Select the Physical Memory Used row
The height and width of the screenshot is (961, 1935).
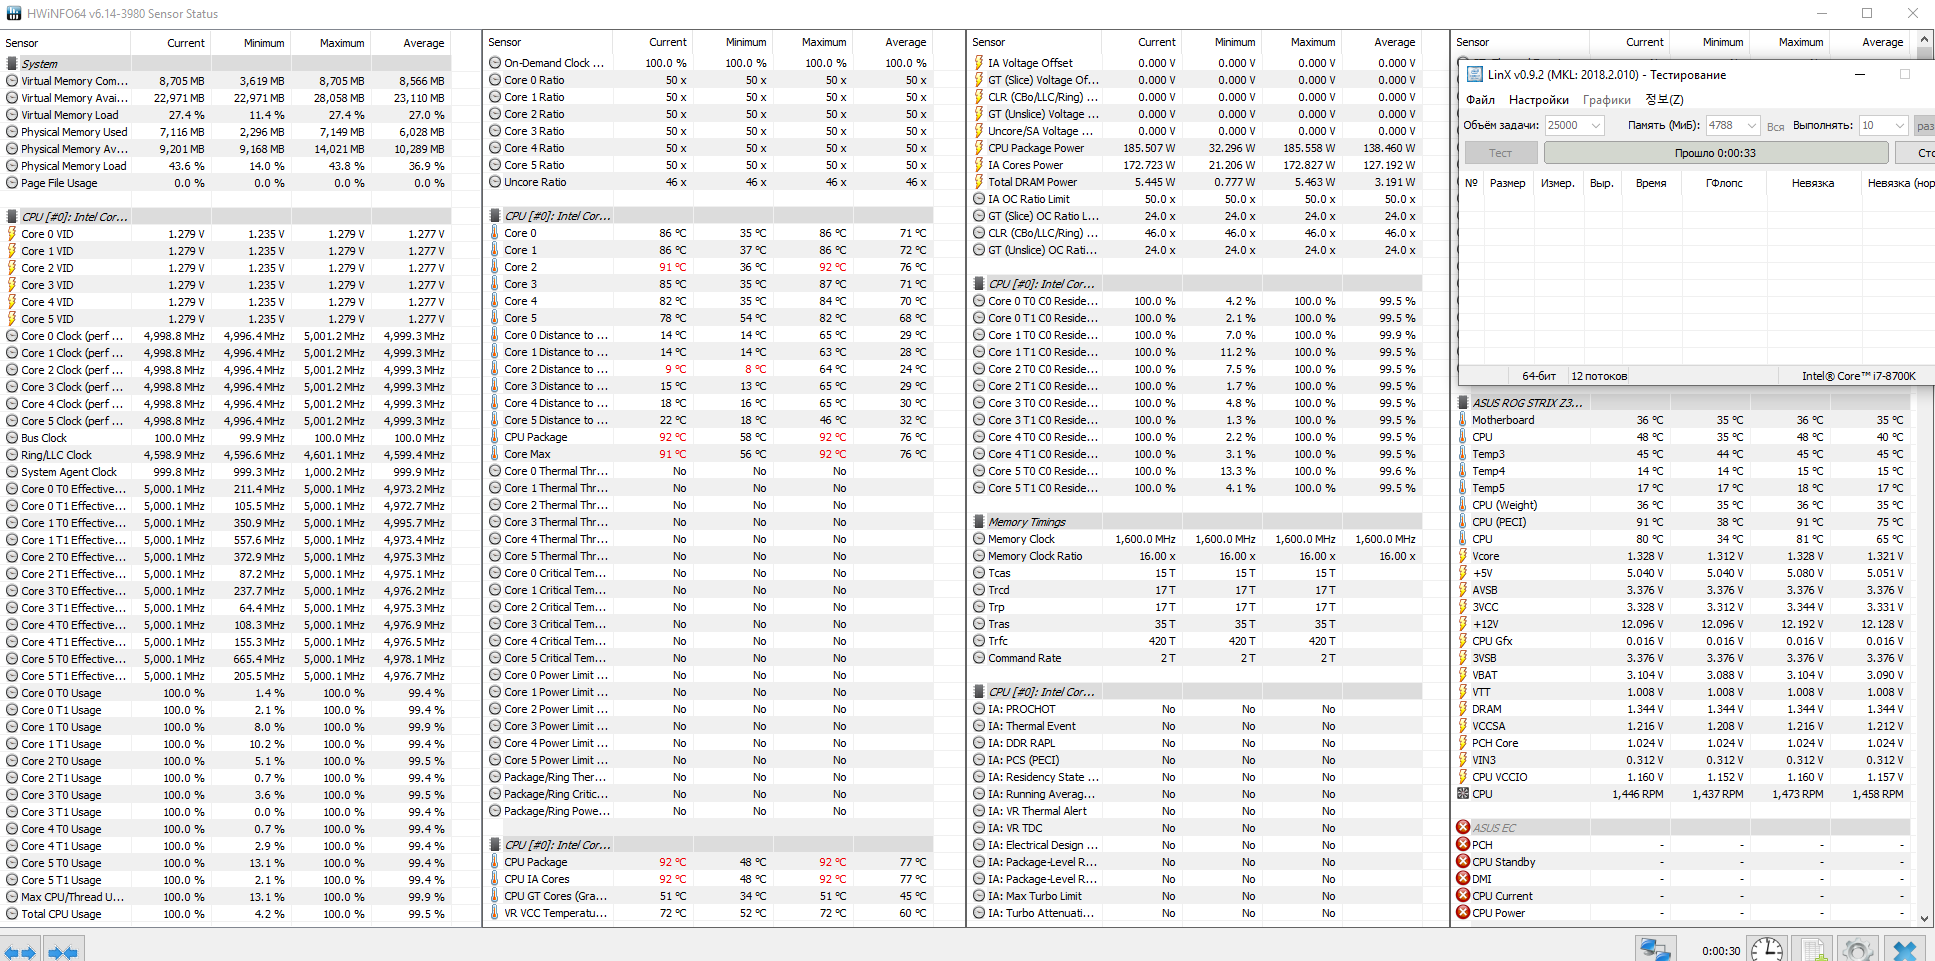[x=226, y=132]
